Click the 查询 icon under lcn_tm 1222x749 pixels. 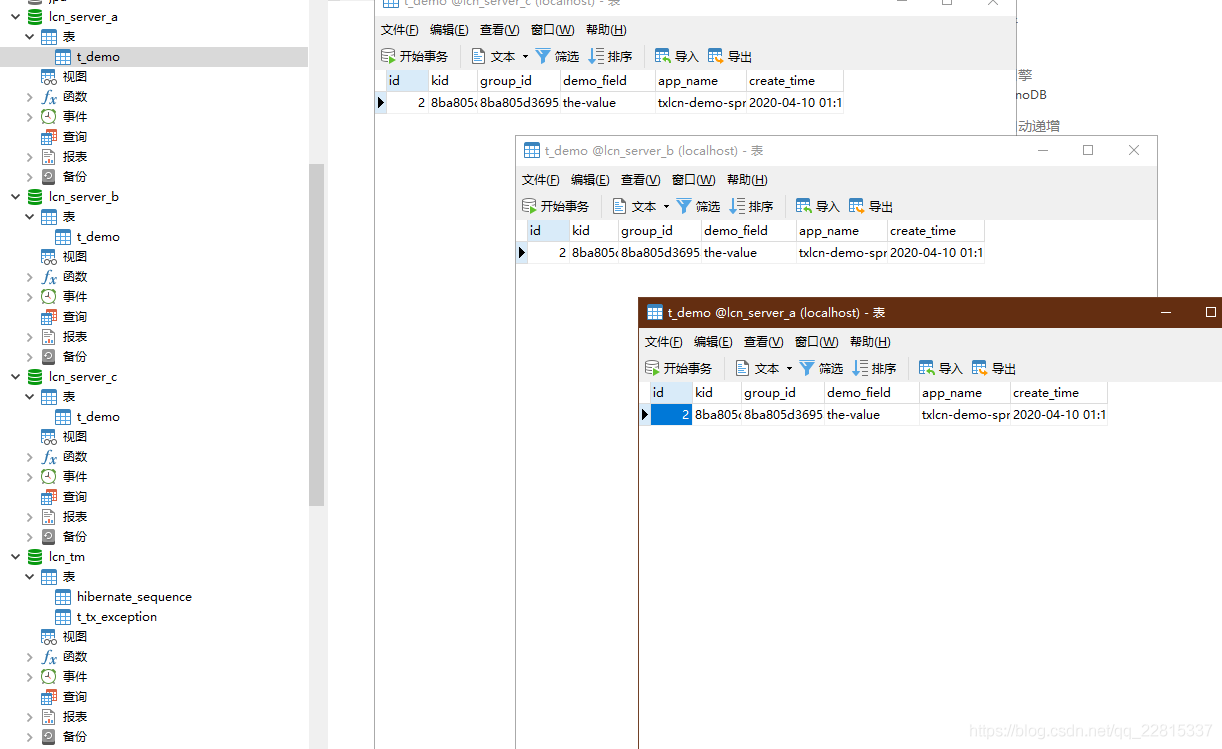[48, 697]
